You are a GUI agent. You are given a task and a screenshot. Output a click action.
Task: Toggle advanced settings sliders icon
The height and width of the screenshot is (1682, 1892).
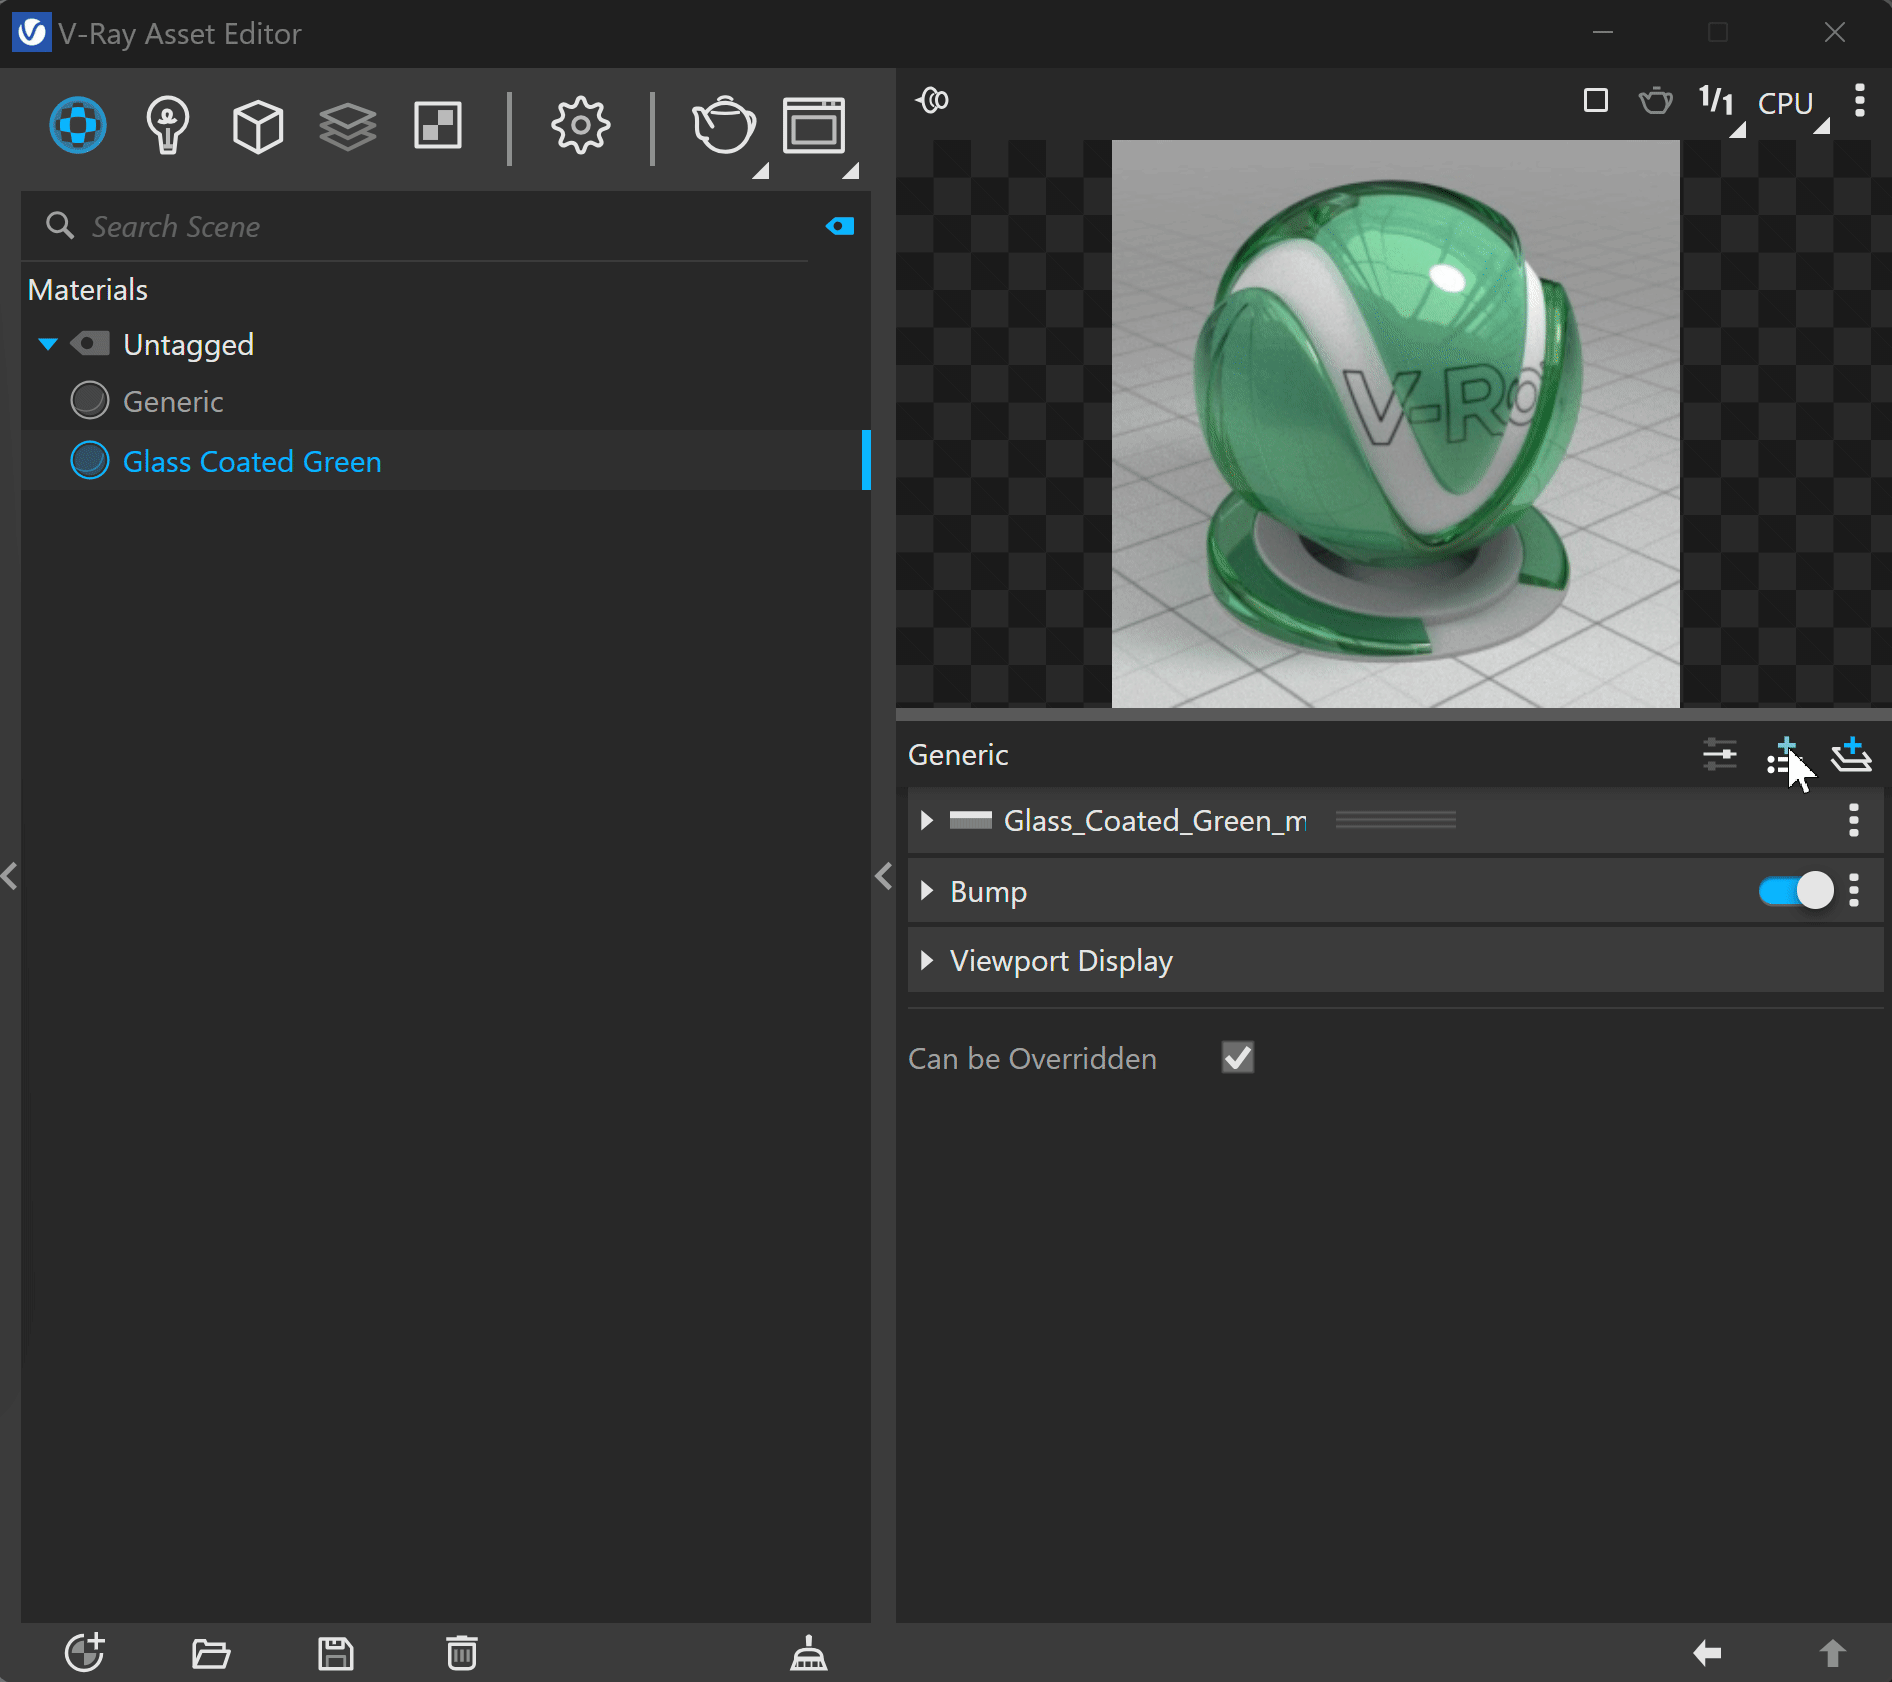point(1720,754)
